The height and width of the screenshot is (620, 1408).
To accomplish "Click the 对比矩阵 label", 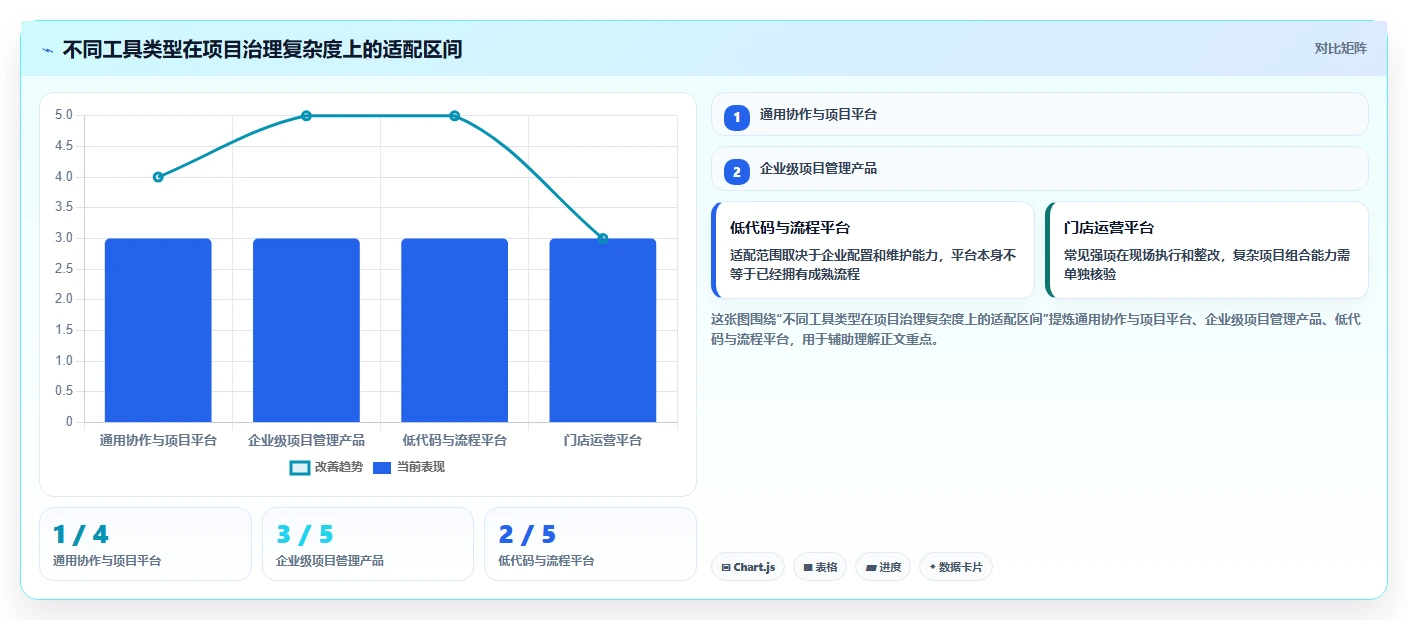I will 1340,48.
